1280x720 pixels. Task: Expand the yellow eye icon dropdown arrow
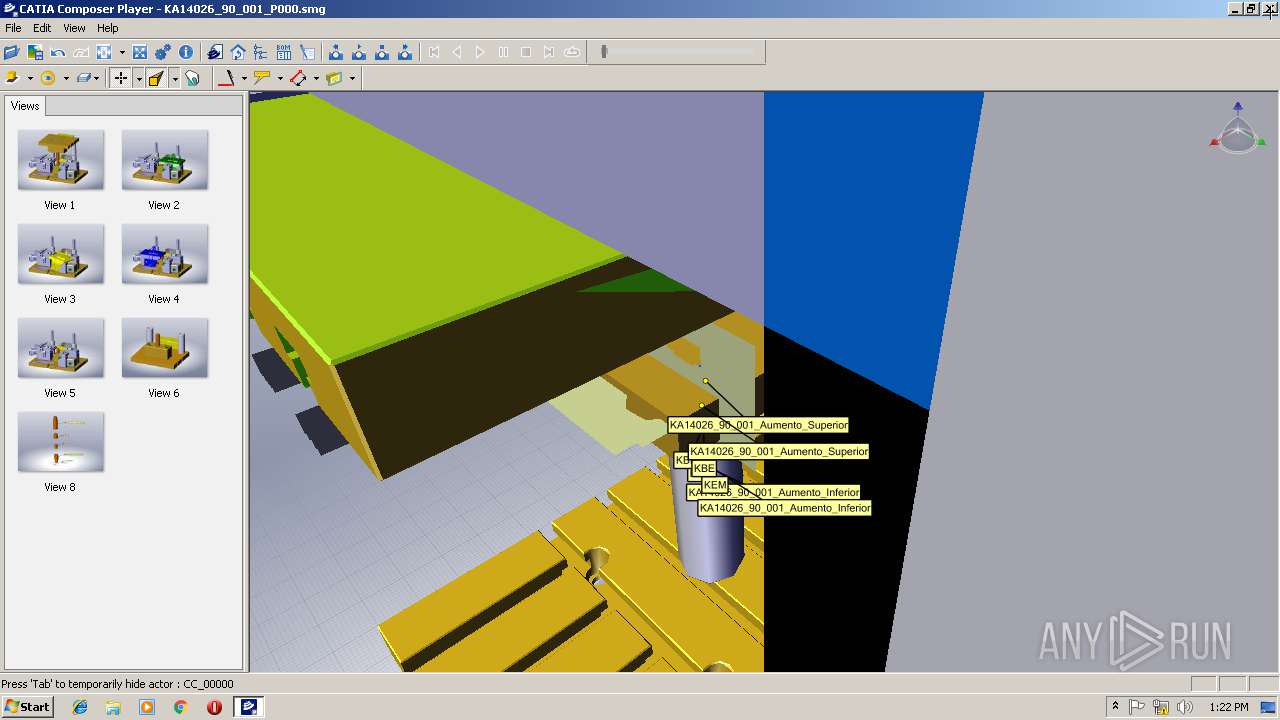click(x=66, y=78)
